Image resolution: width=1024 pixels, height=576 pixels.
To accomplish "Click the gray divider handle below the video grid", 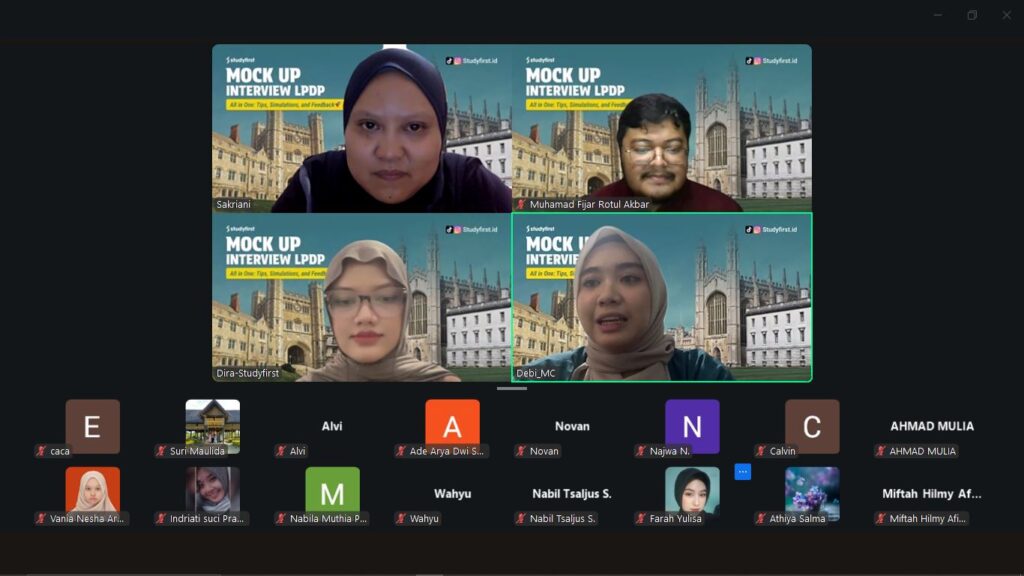I will pos(512,388).
